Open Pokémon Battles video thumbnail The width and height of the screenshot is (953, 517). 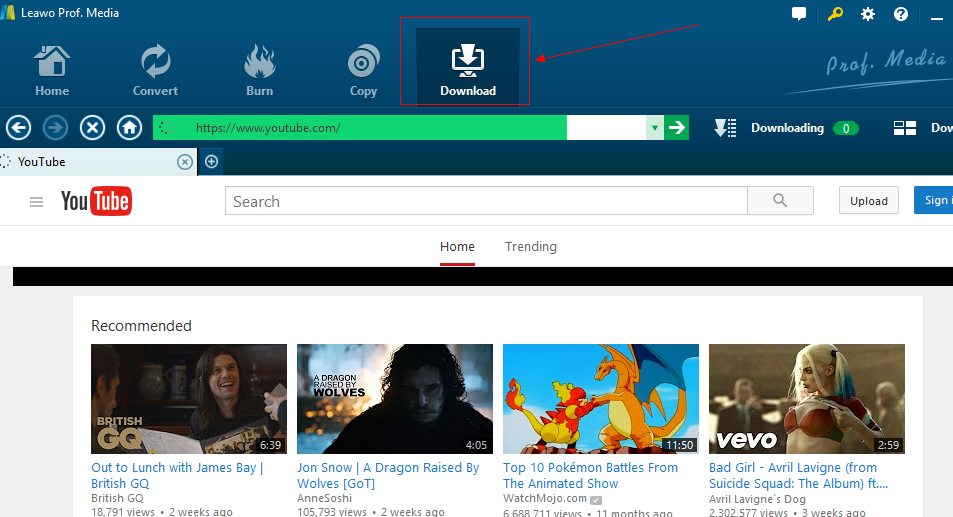[x=600, y=399]
